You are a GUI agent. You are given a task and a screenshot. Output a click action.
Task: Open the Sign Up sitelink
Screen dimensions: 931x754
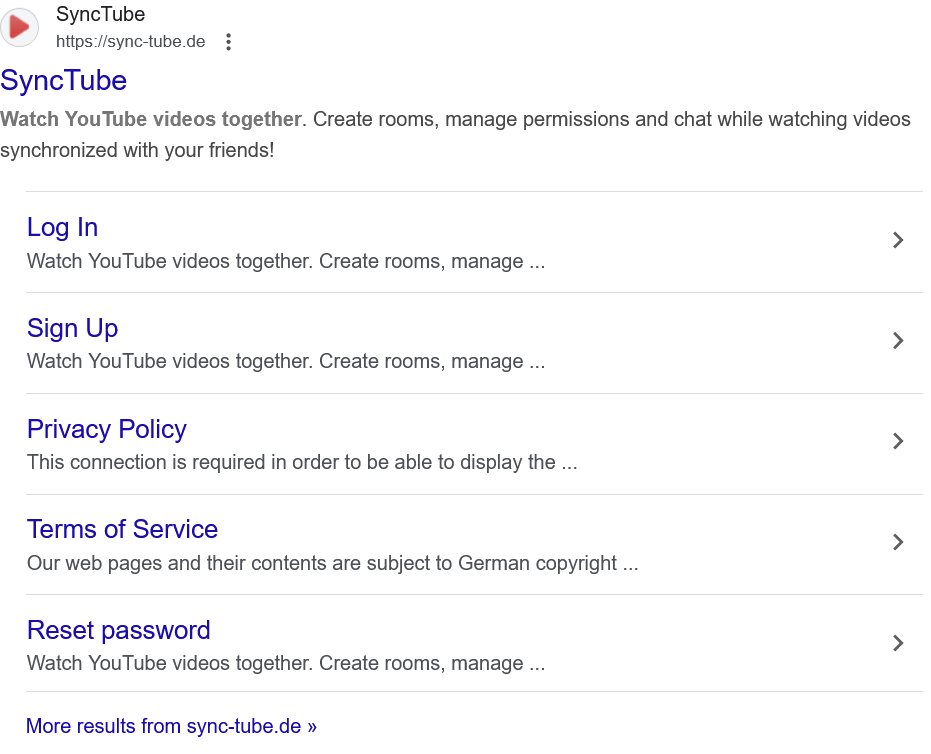pos(72,328)
